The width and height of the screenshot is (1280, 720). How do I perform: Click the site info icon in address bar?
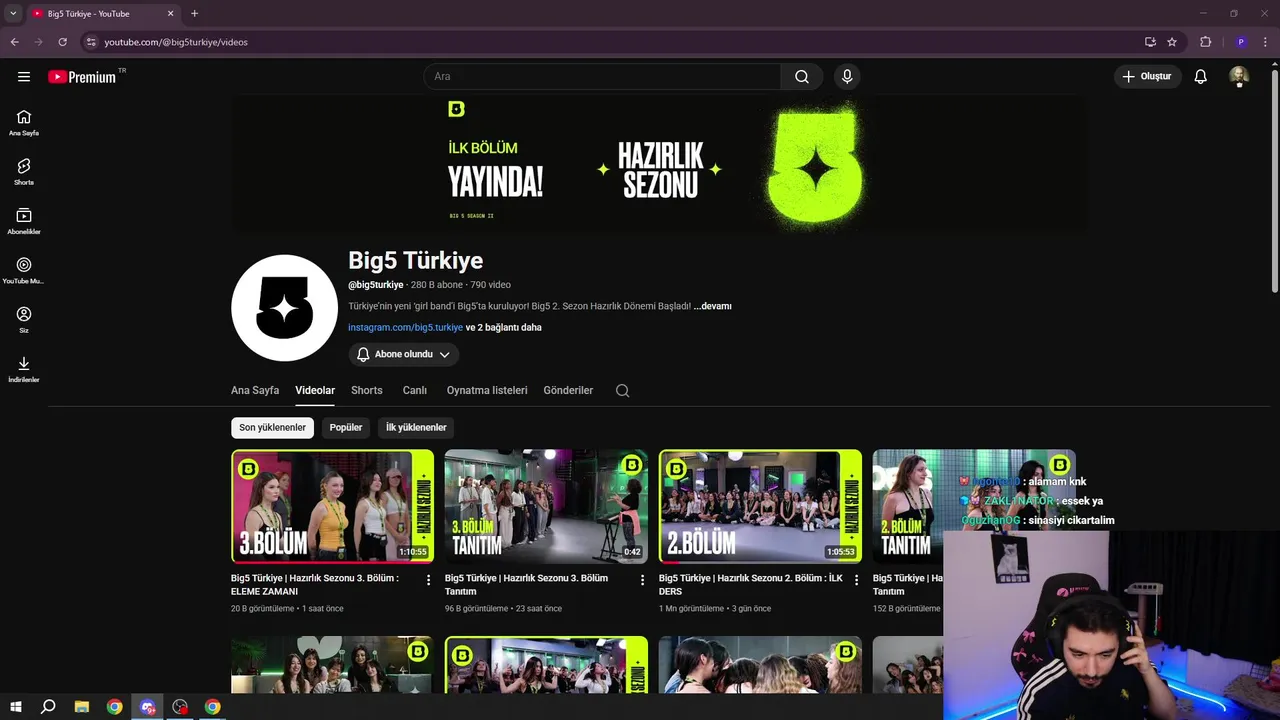(91, 42)
